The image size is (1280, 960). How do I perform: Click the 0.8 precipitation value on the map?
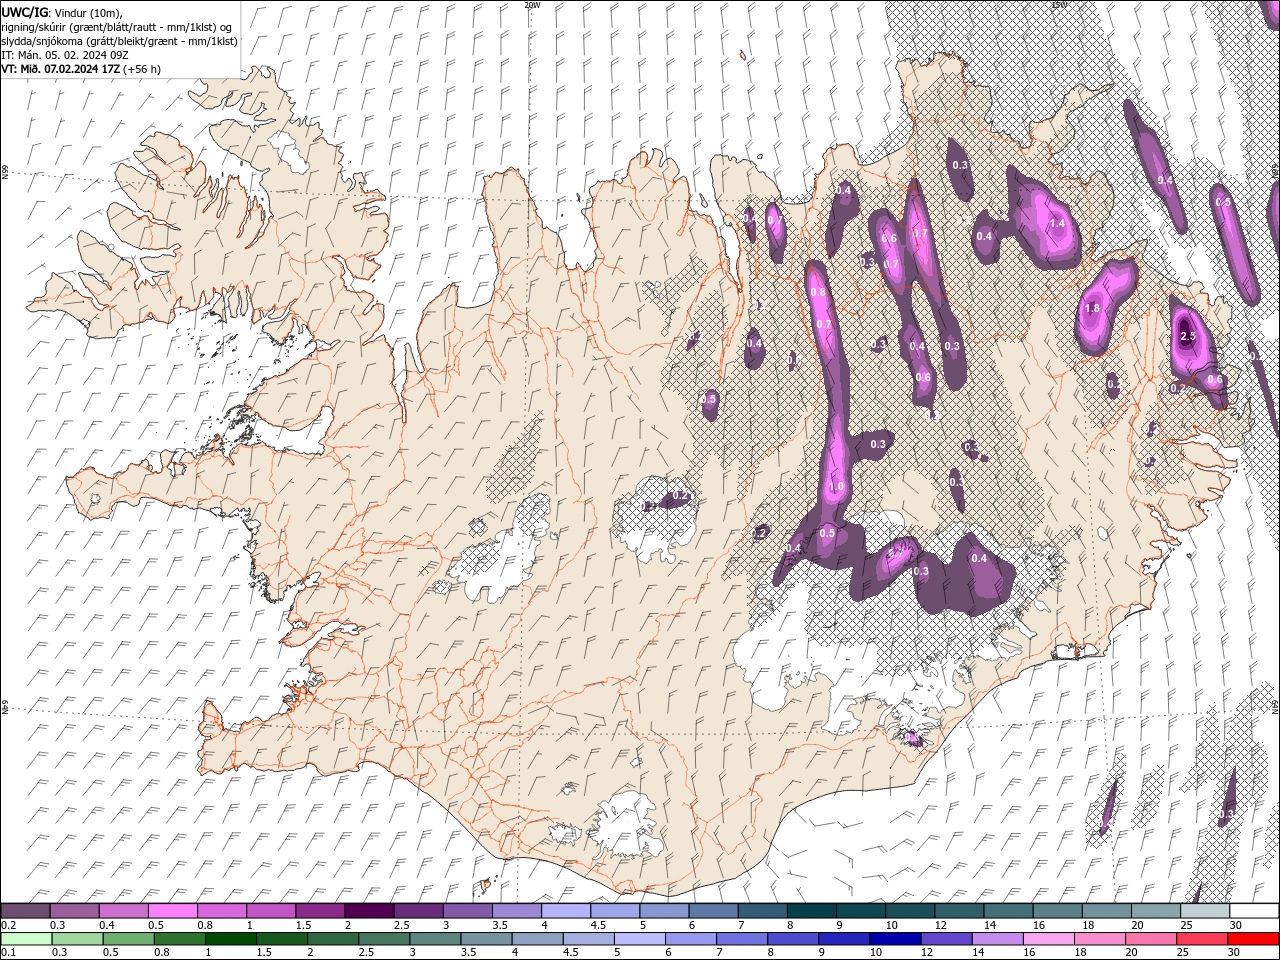[818, 292]
